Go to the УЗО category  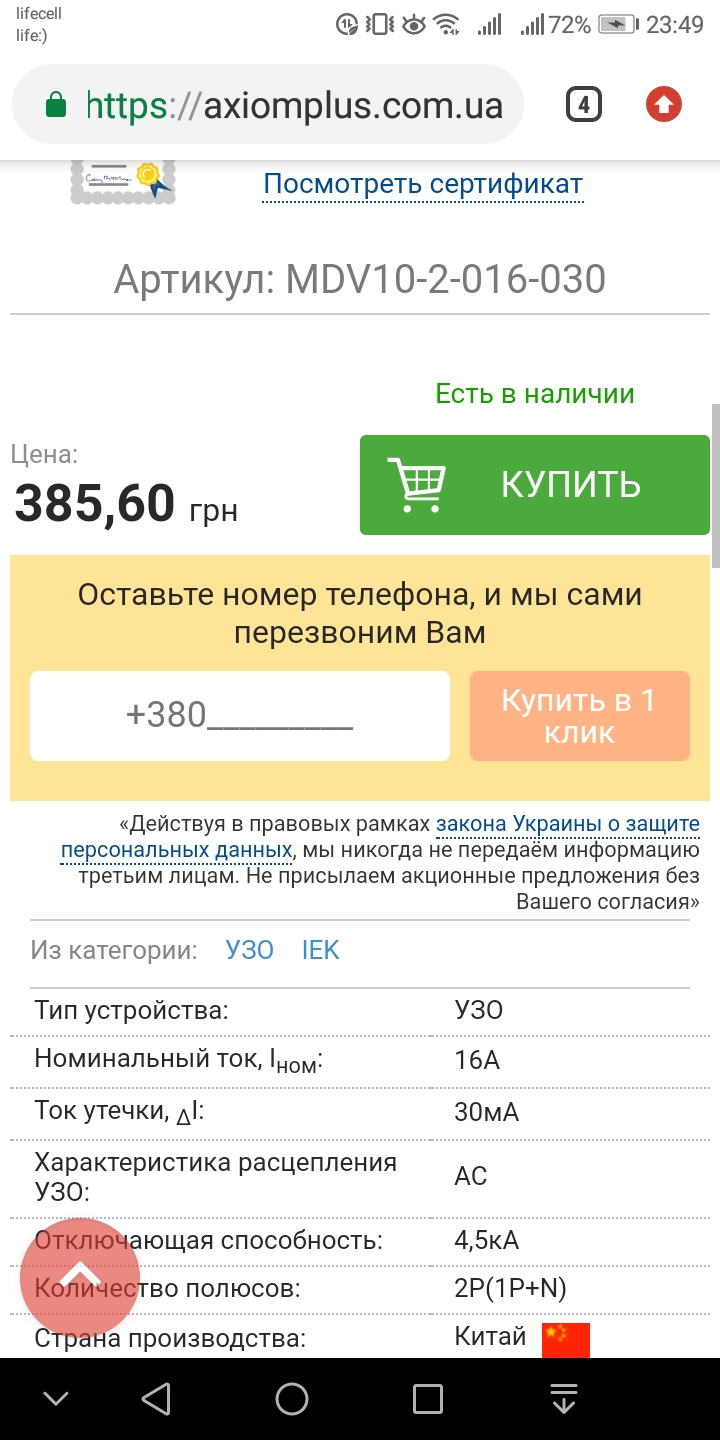[250, 950]
